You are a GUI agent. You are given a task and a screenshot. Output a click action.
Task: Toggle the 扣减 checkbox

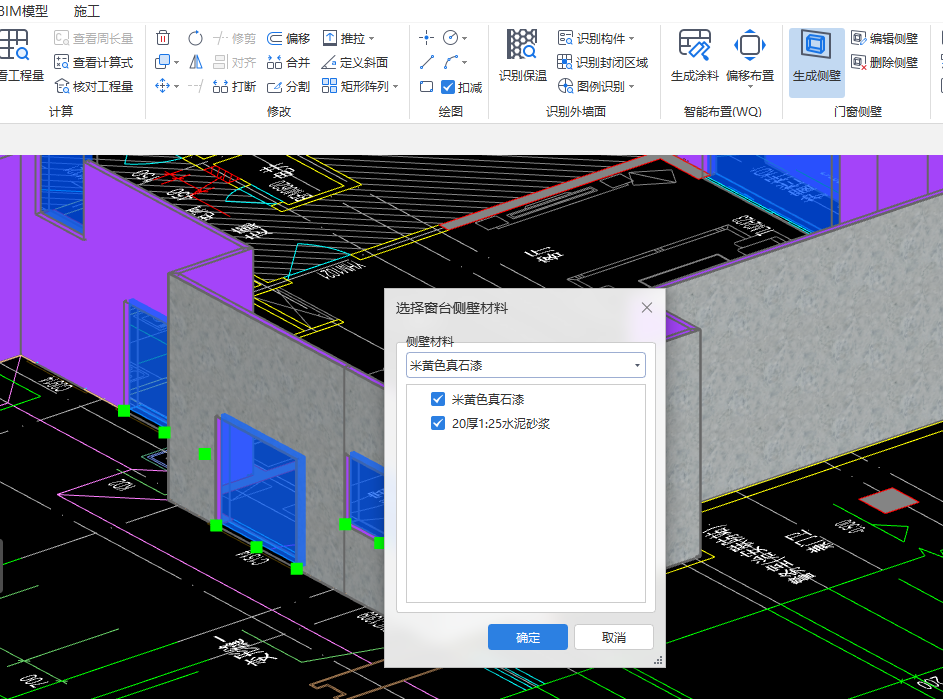[448, 87]
